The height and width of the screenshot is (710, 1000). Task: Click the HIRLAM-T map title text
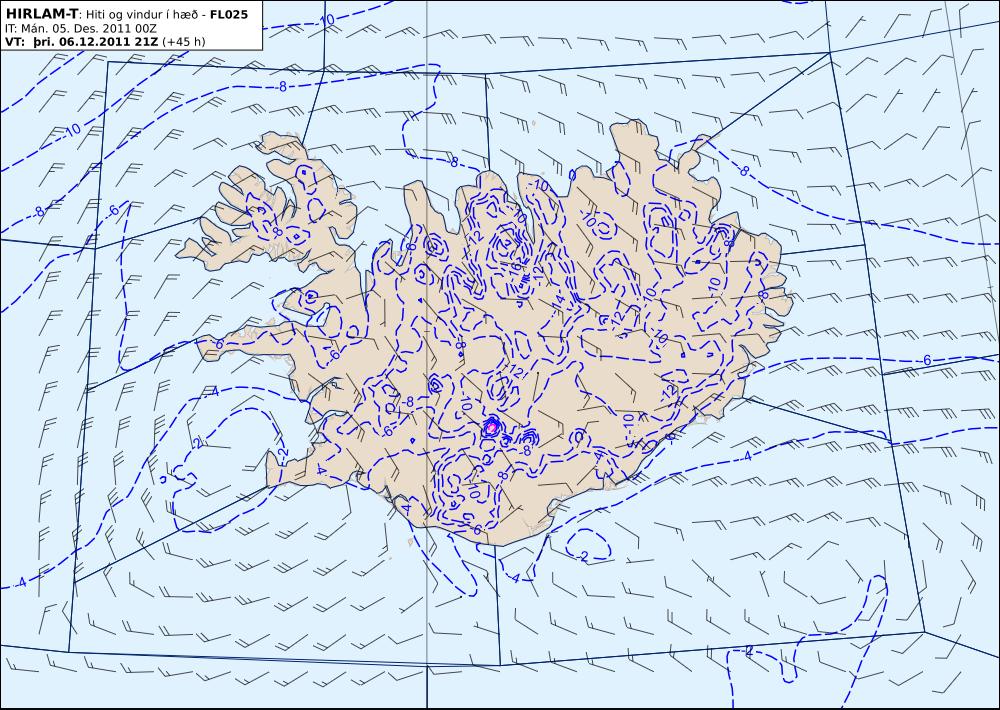click(41, 14)
